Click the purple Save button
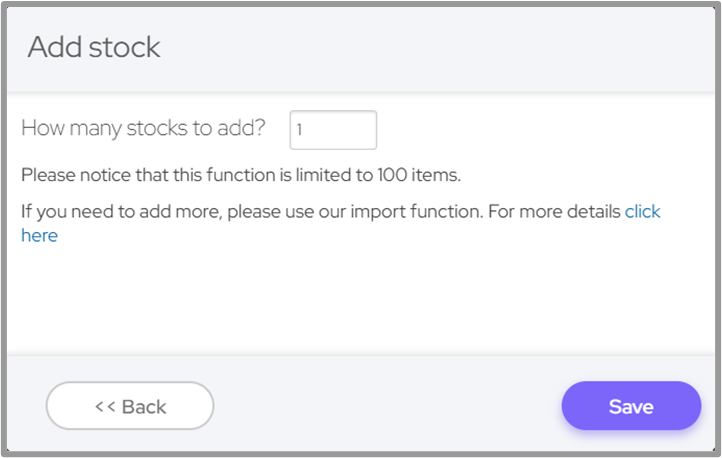The width and height of the screenshot is (722, 458). (x=631, y=406)
